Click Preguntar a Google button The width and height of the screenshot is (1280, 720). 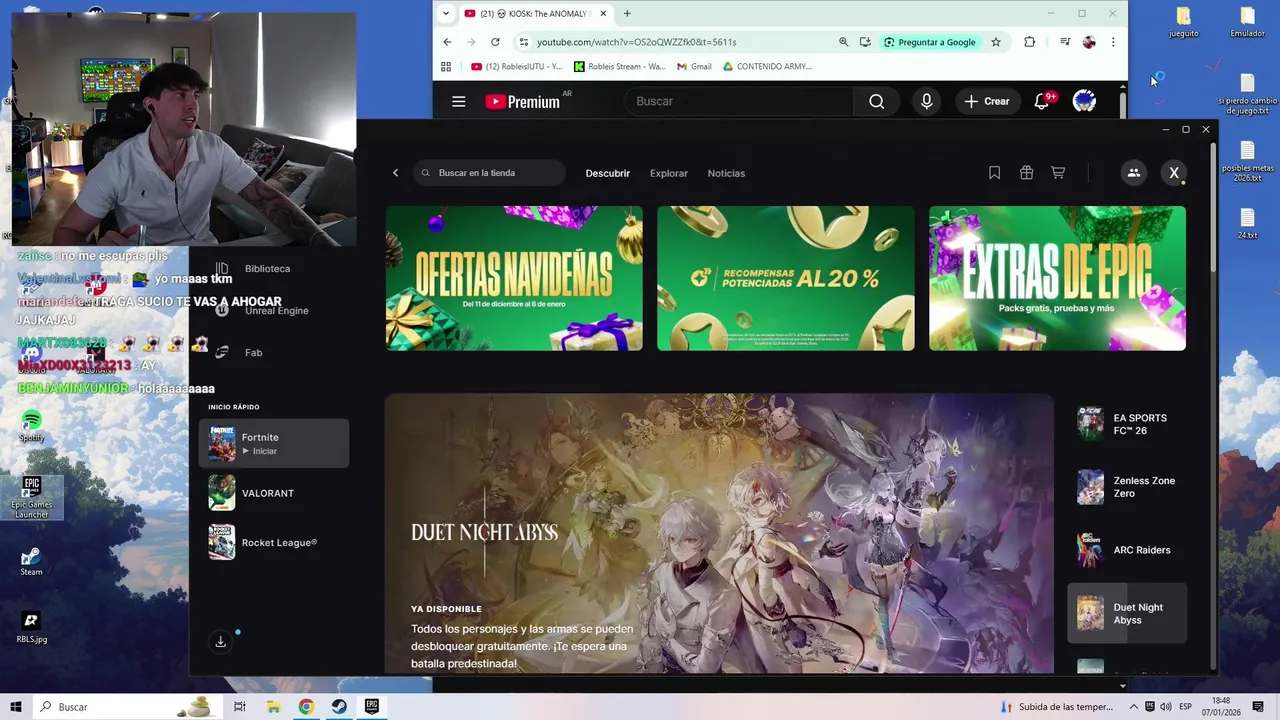[929, 42]
